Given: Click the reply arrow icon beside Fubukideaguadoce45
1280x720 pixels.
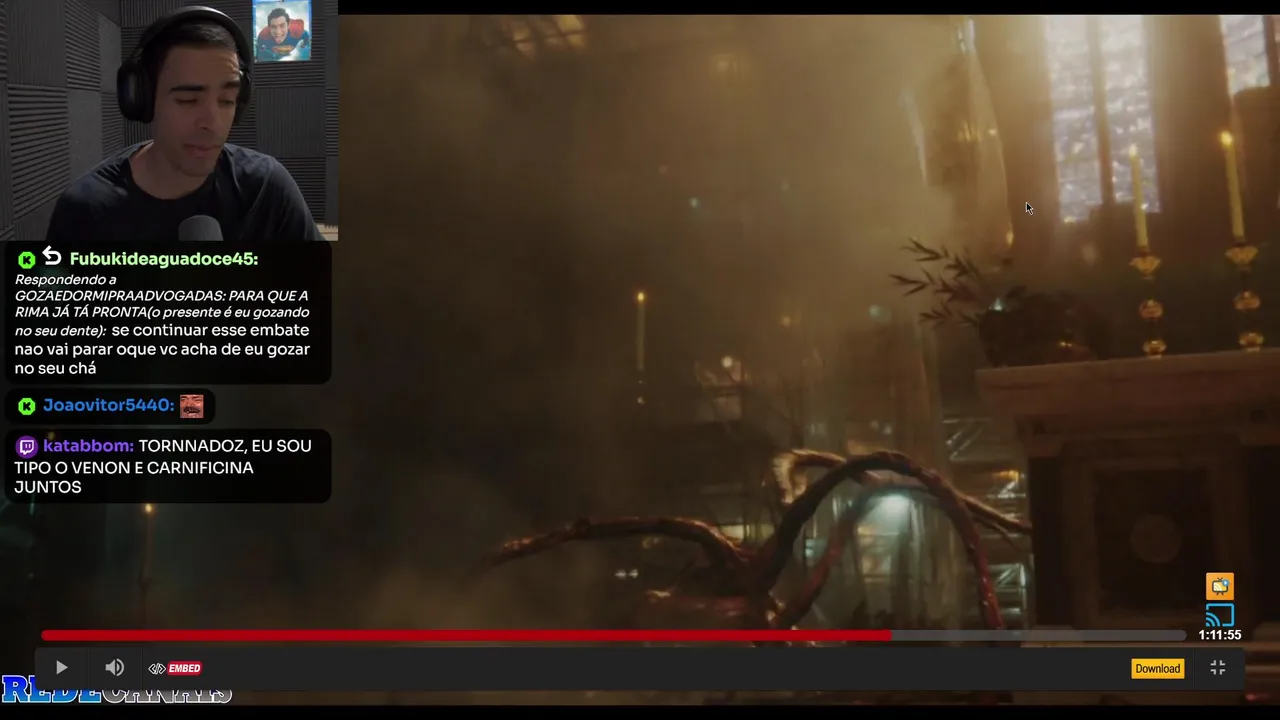Looking at the screenshot, I should click(52, 258).
